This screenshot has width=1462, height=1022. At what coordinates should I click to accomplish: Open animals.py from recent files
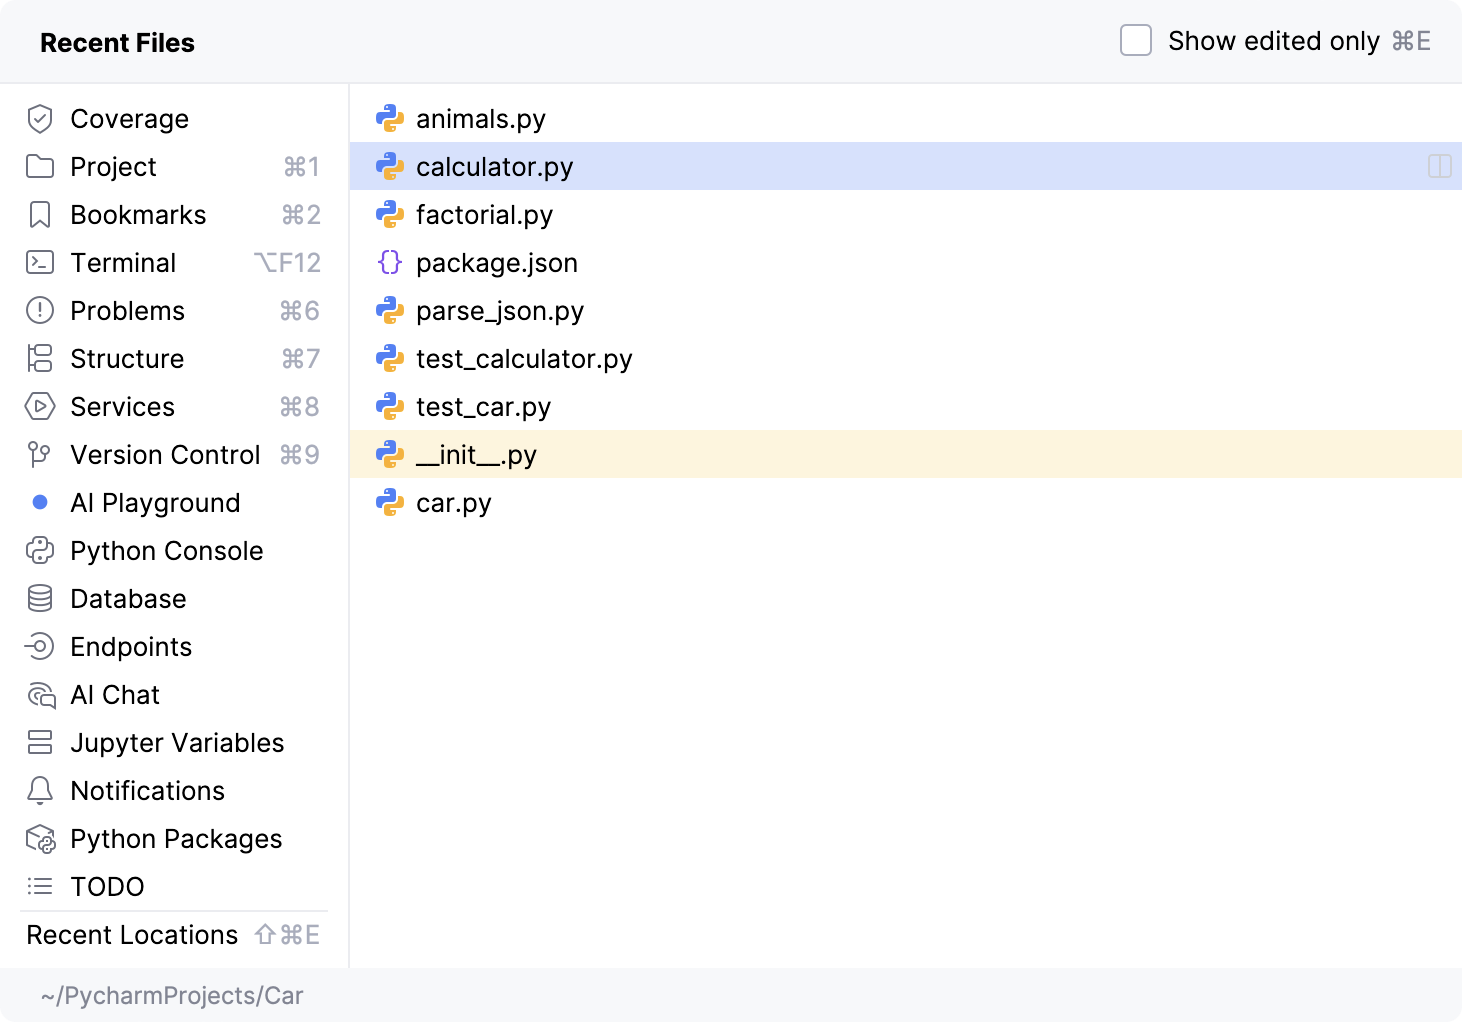(480, 119)
